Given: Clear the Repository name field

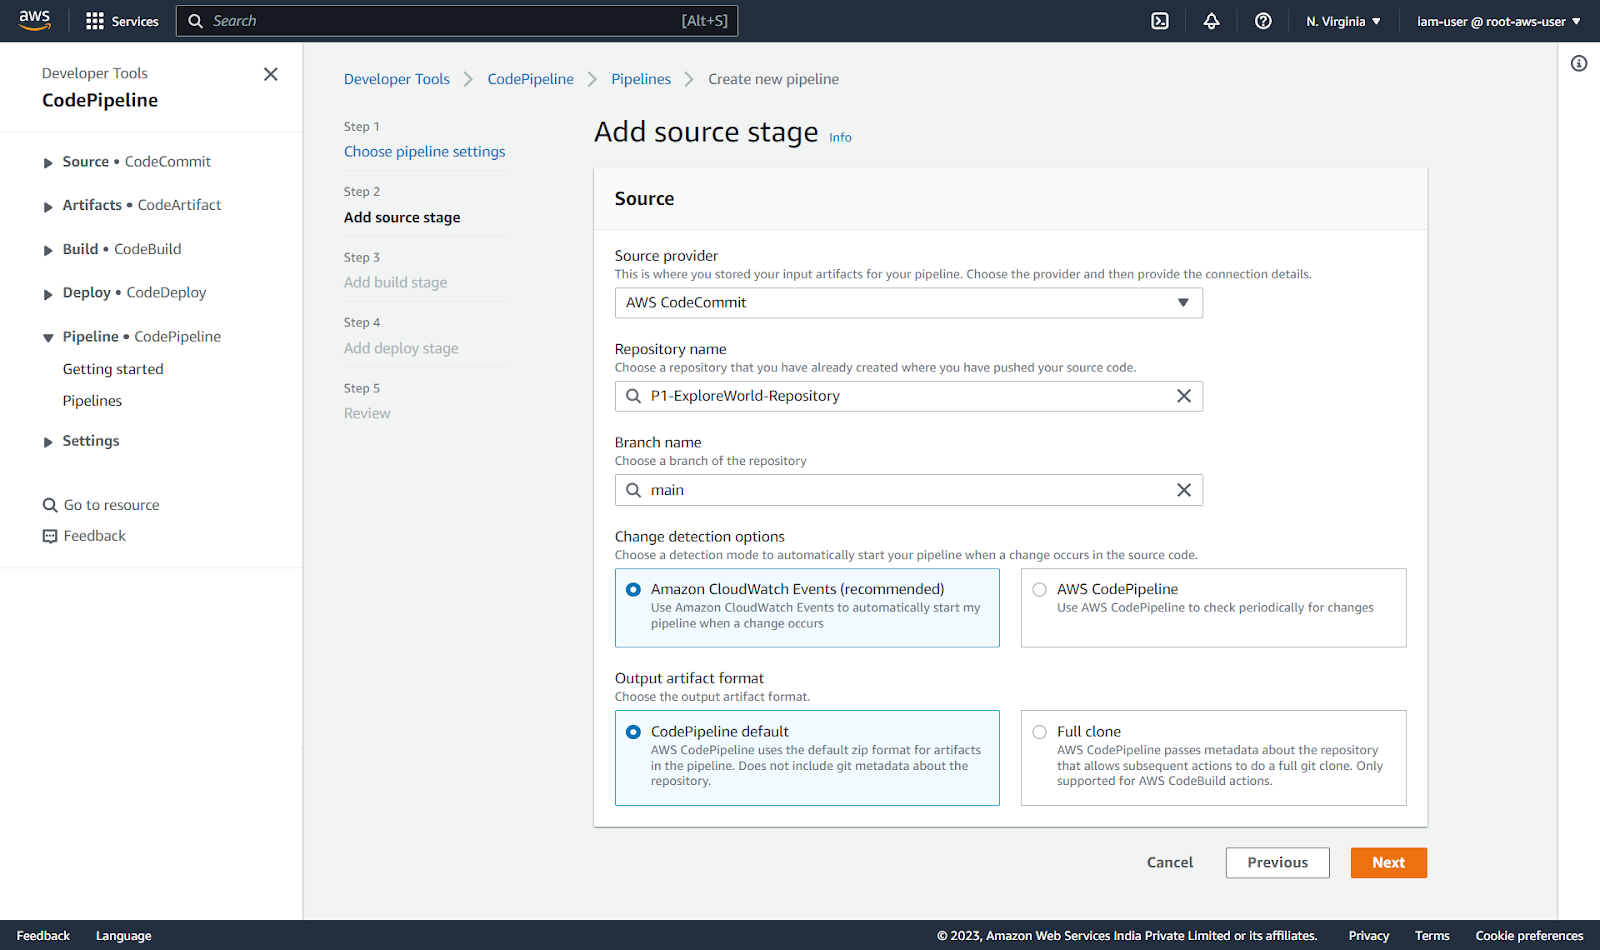Looking at the screenshot, I should 1184,396.
